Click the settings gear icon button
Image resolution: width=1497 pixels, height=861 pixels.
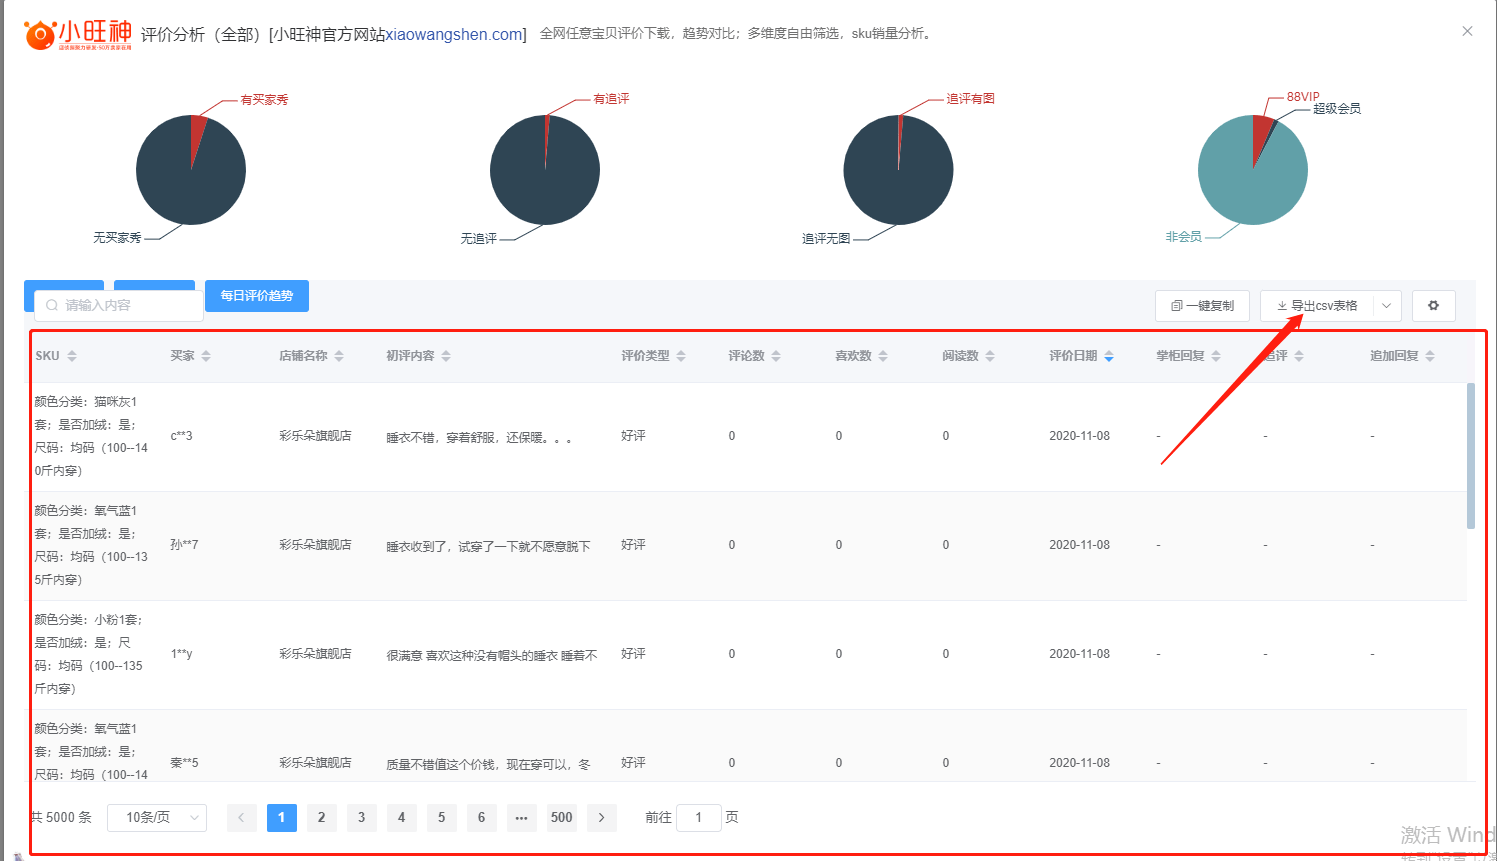[1433, 306]
